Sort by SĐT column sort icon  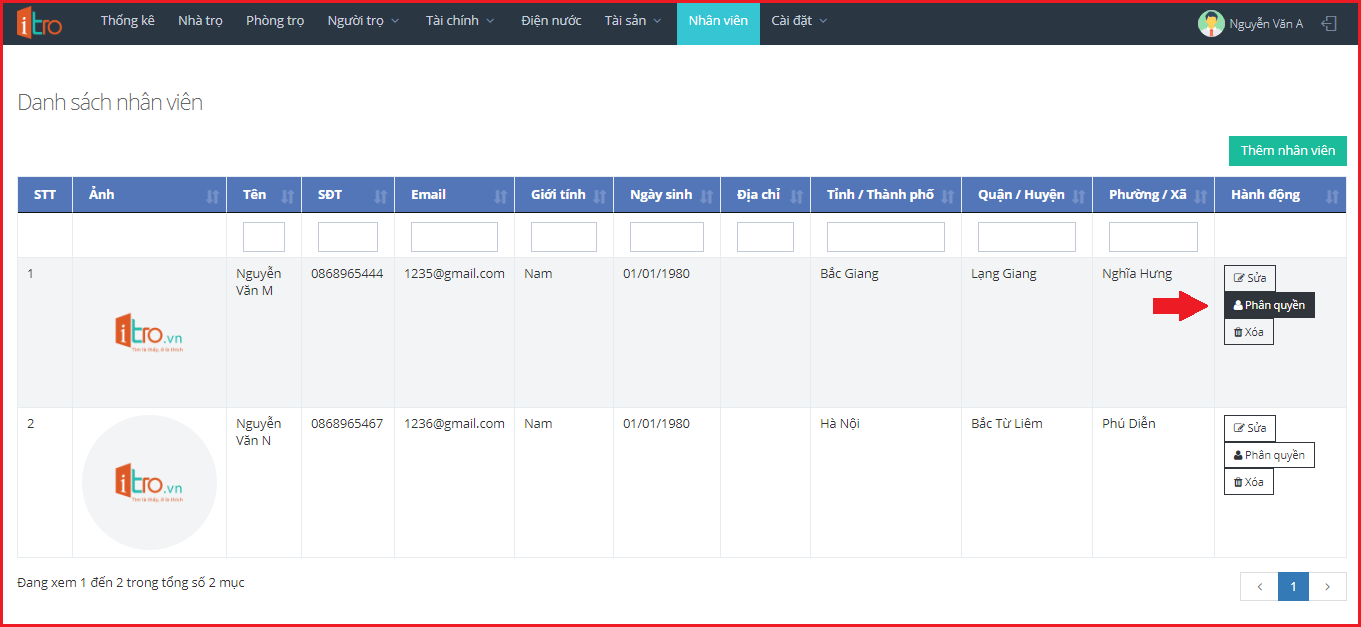pyautogui.click(x=381, y=196)
